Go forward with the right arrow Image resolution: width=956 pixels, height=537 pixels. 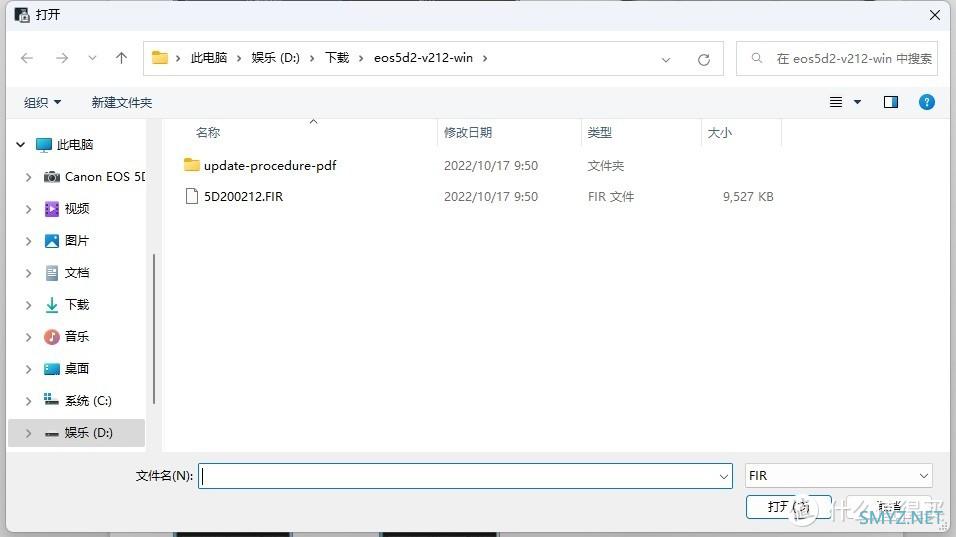(62, 58)
